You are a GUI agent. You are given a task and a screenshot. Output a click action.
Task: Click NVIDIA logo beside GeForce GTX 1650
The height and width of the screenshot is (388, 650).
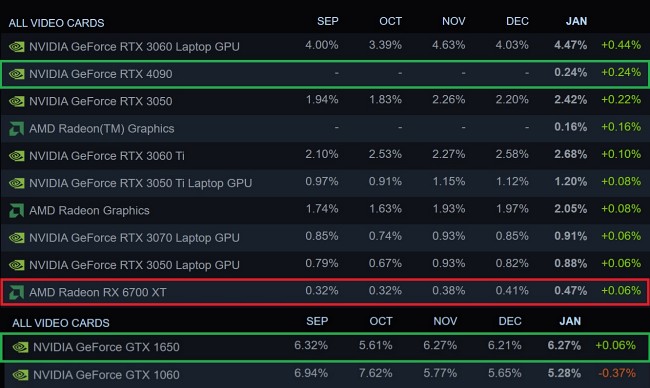click(x=20, y=347)
